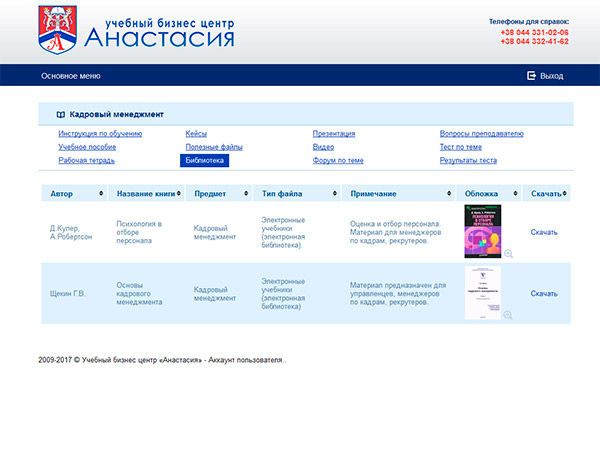The image size is (600, 450).
Task: Download the Щекин Г.В. book
Action: click(x=544, y=293)
